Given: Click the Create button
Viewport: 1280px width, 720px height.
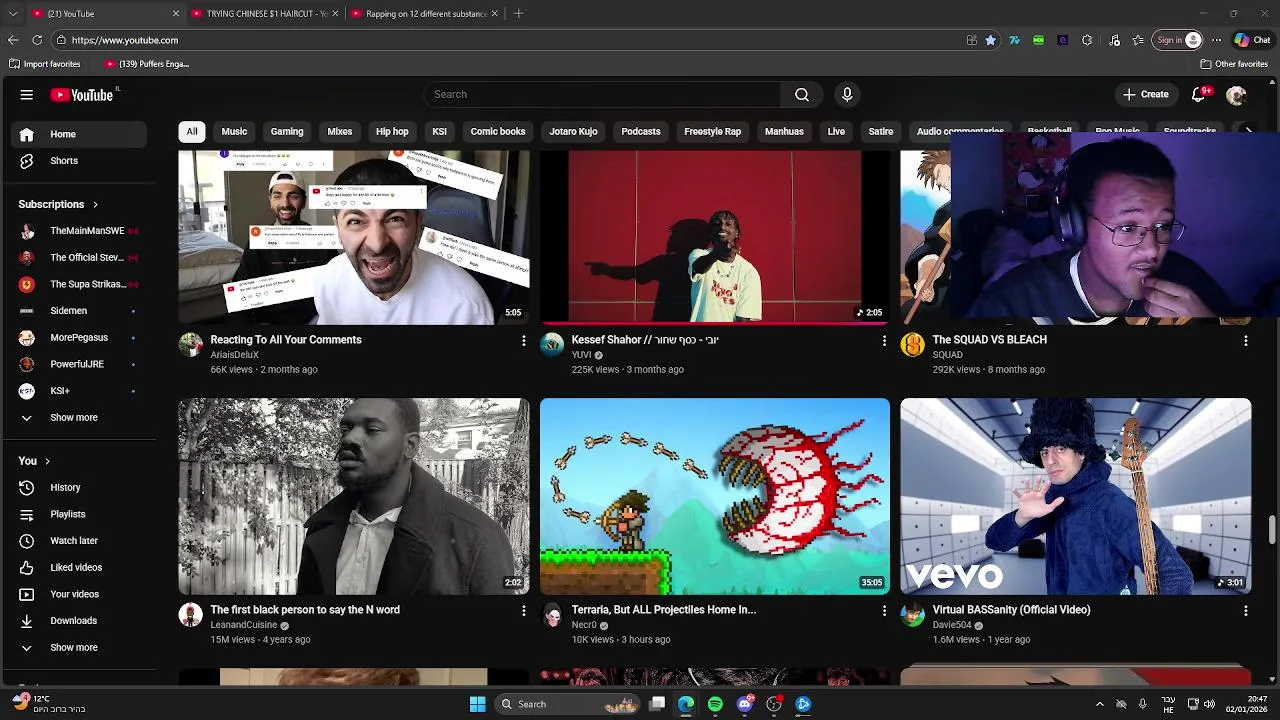Looking at the screenshot, I should (x=1145, y=94).
